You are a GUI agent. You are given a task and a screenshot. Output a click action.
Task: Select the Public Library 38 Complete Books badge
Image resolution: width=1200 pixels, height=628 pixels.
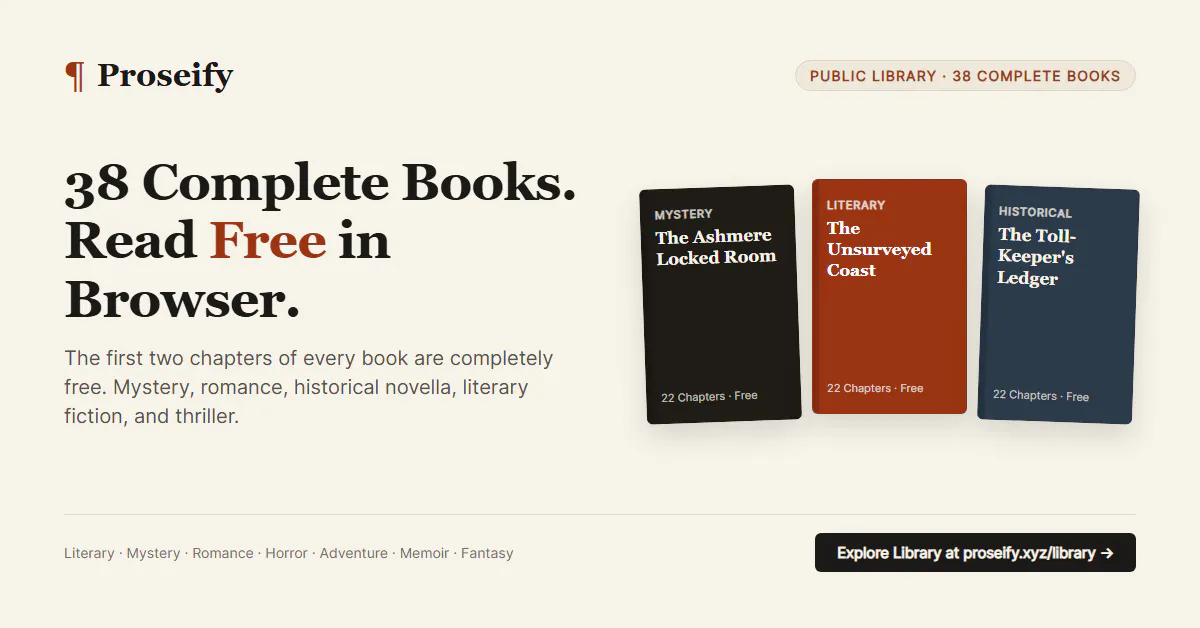[x=965, y=76]
